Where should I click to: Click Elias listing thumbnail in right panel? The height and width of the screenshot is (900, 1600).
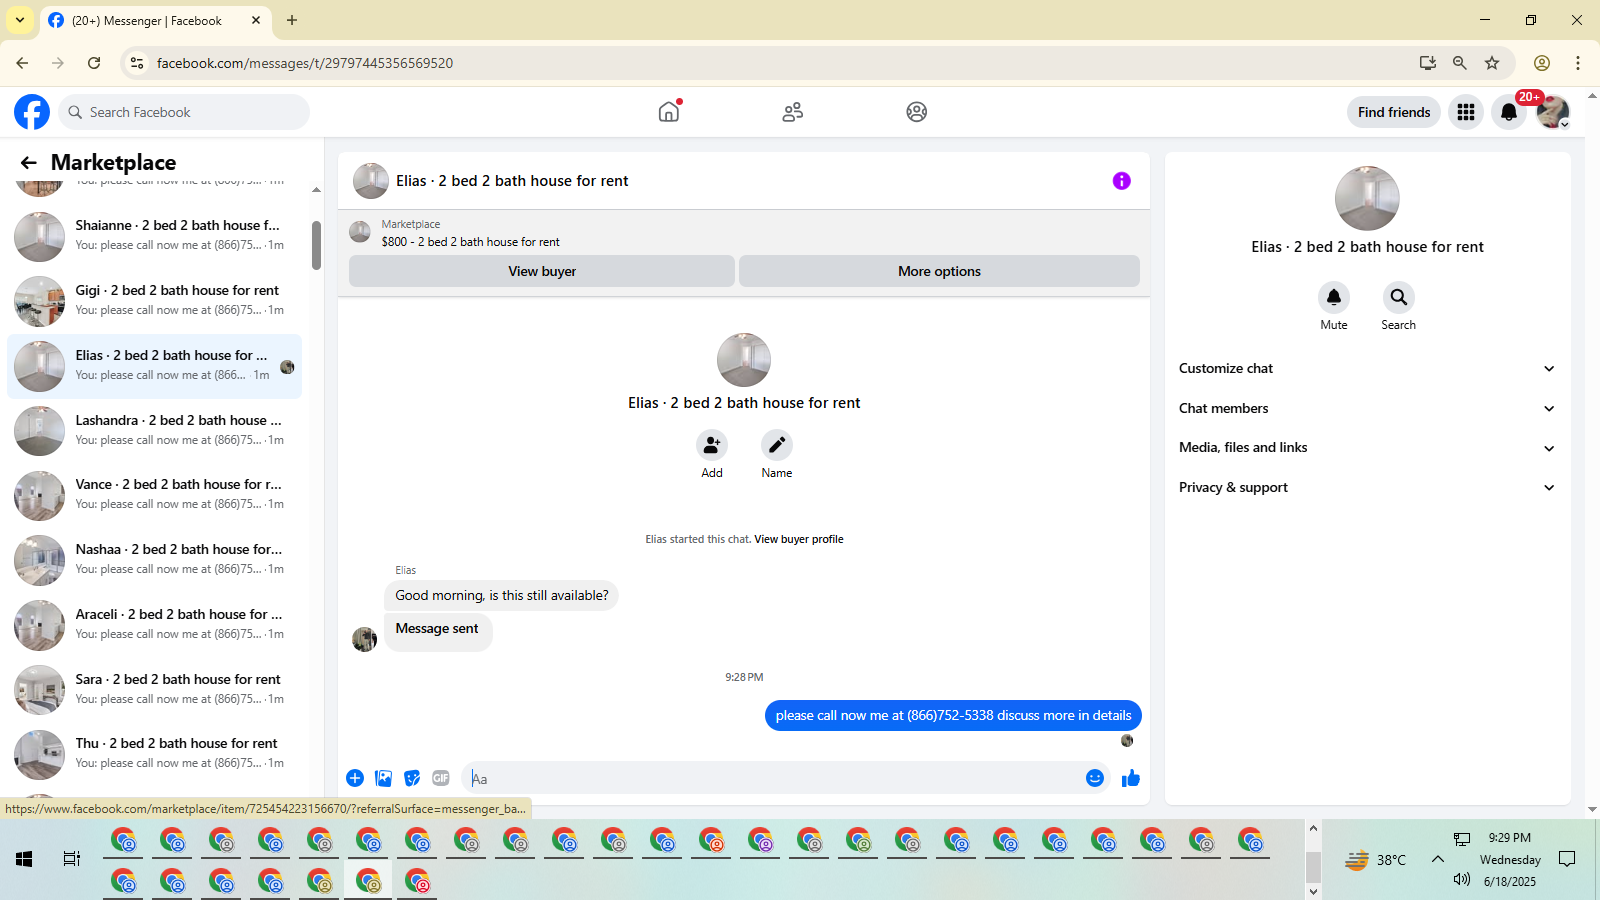point(1367,198)
